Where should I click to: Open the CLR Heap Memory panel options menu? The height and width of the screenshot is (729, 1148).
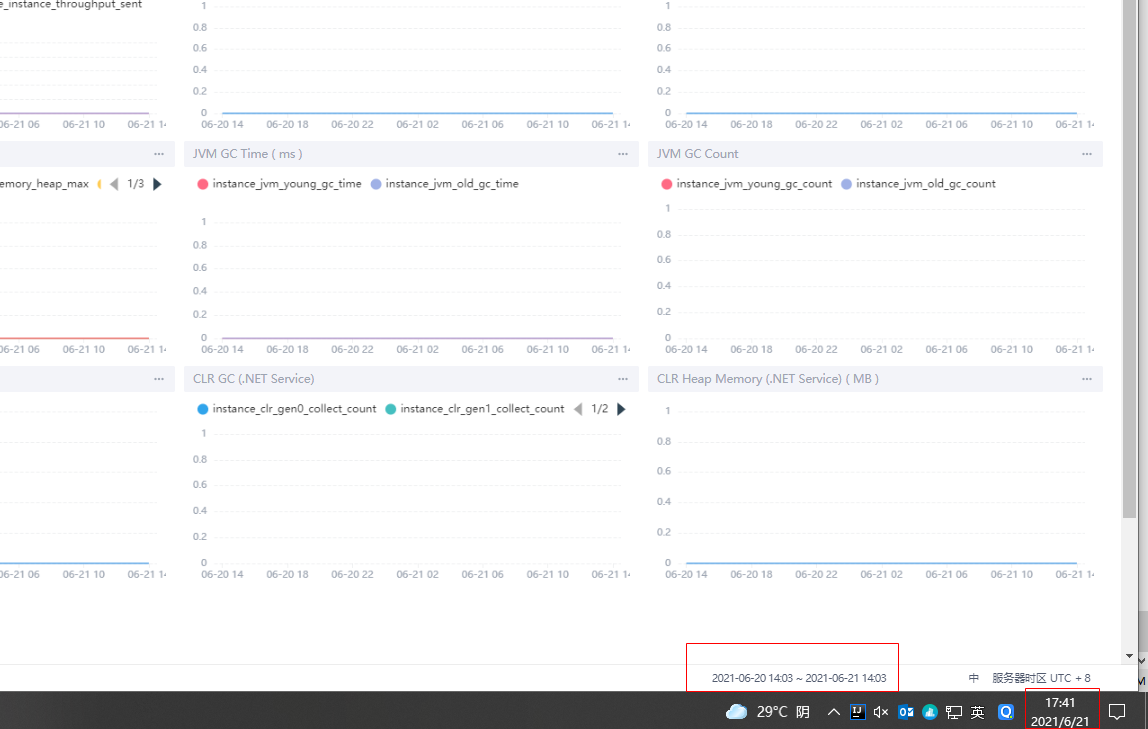coord(1086,378)
